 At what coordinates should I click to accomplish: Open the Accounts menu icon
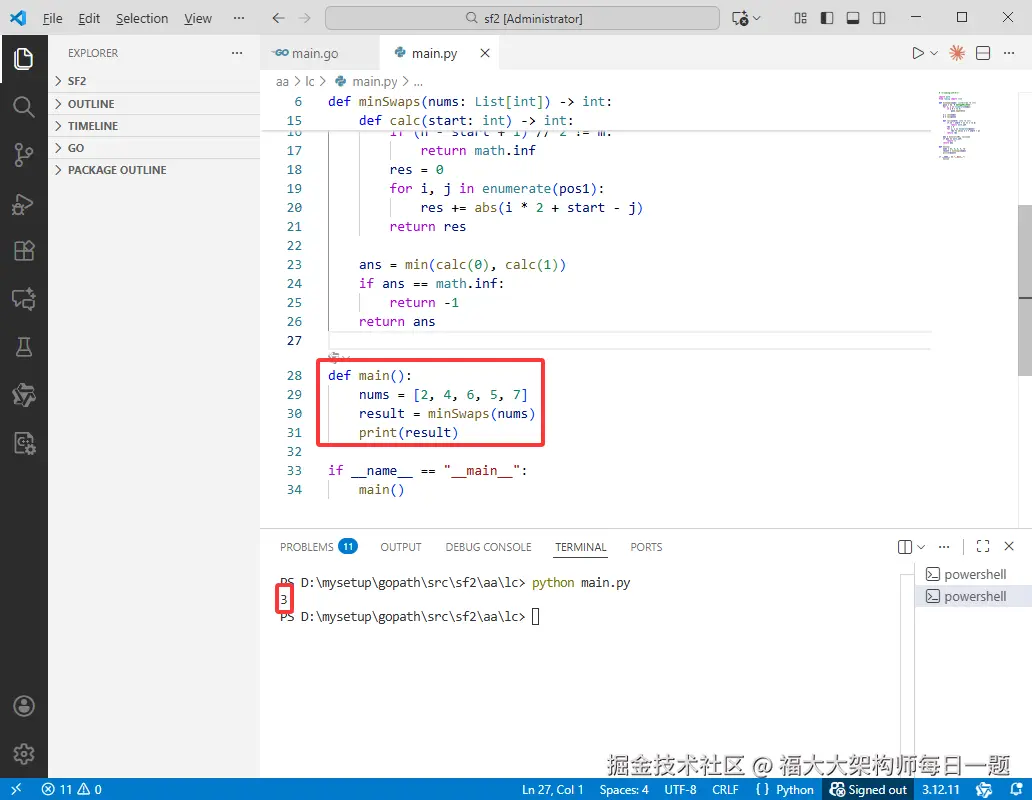[24, 706]
